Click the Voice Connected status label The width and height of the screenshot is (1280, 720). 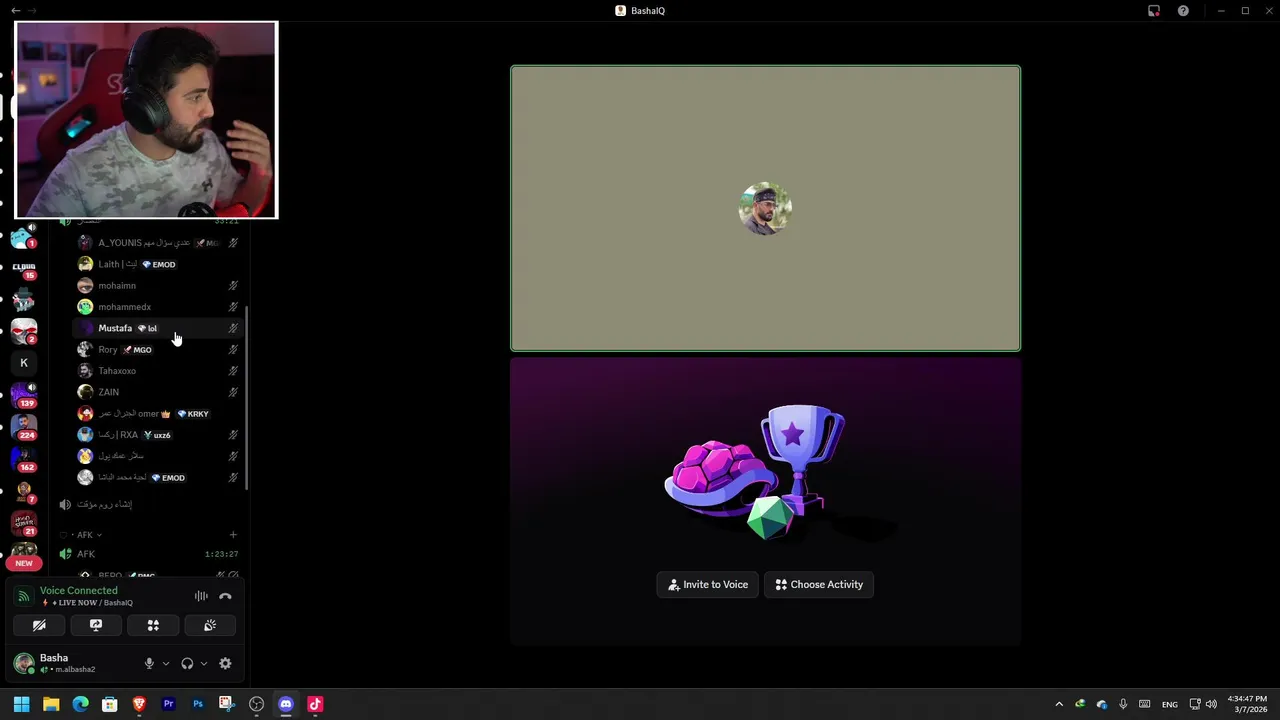point(78,590)
